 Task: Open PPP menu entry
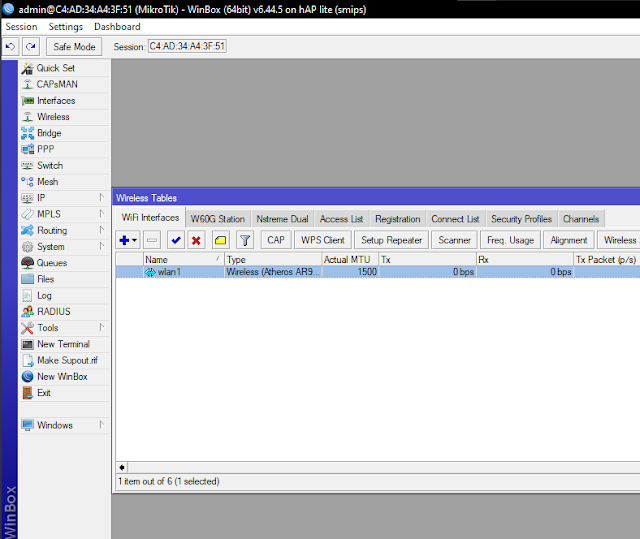(64, 149)
